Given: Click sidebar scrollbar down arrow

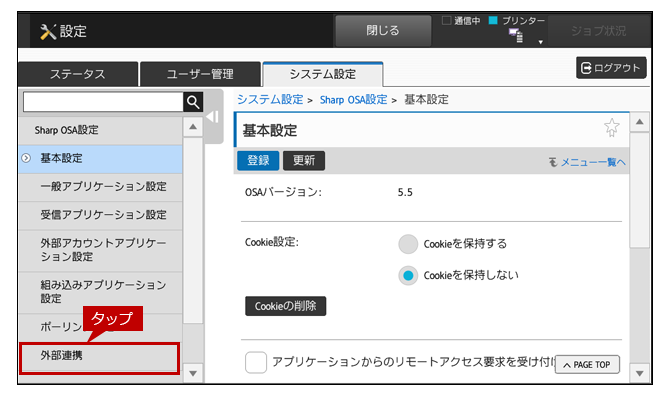Looking at the screenshot, I should click(x=193, y=373).
